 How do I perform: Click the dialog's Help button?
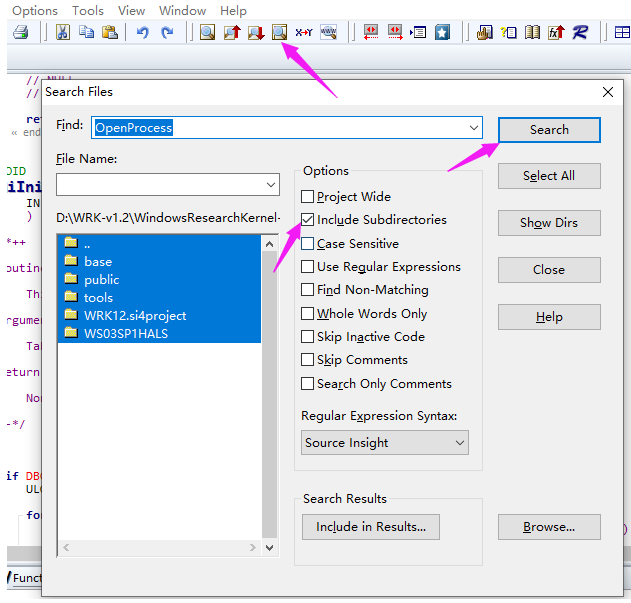[549, 317]
